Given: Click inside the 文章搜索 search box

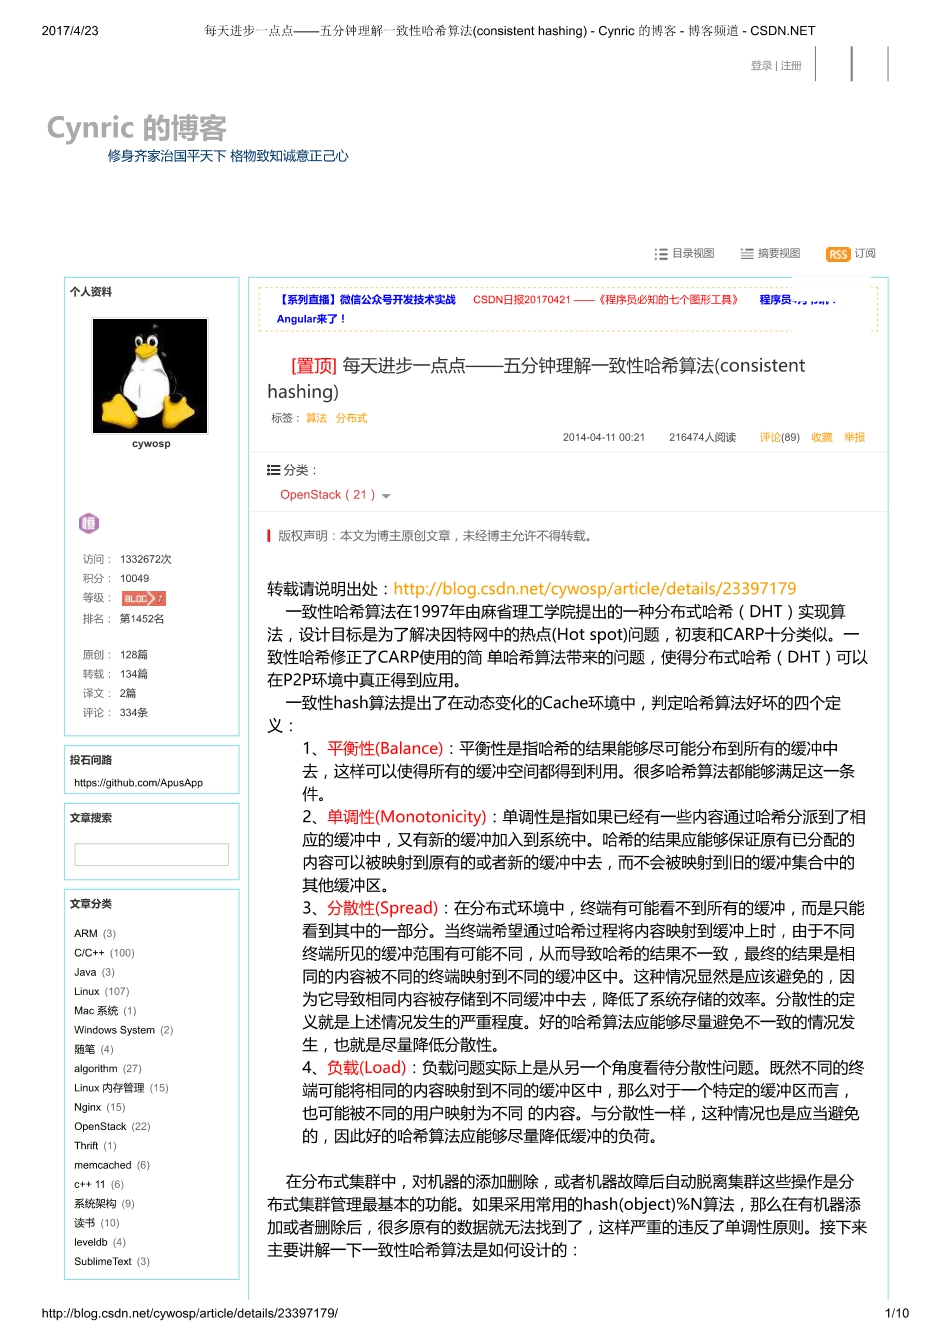Looking at the screenshot, I should pos(151,854).
